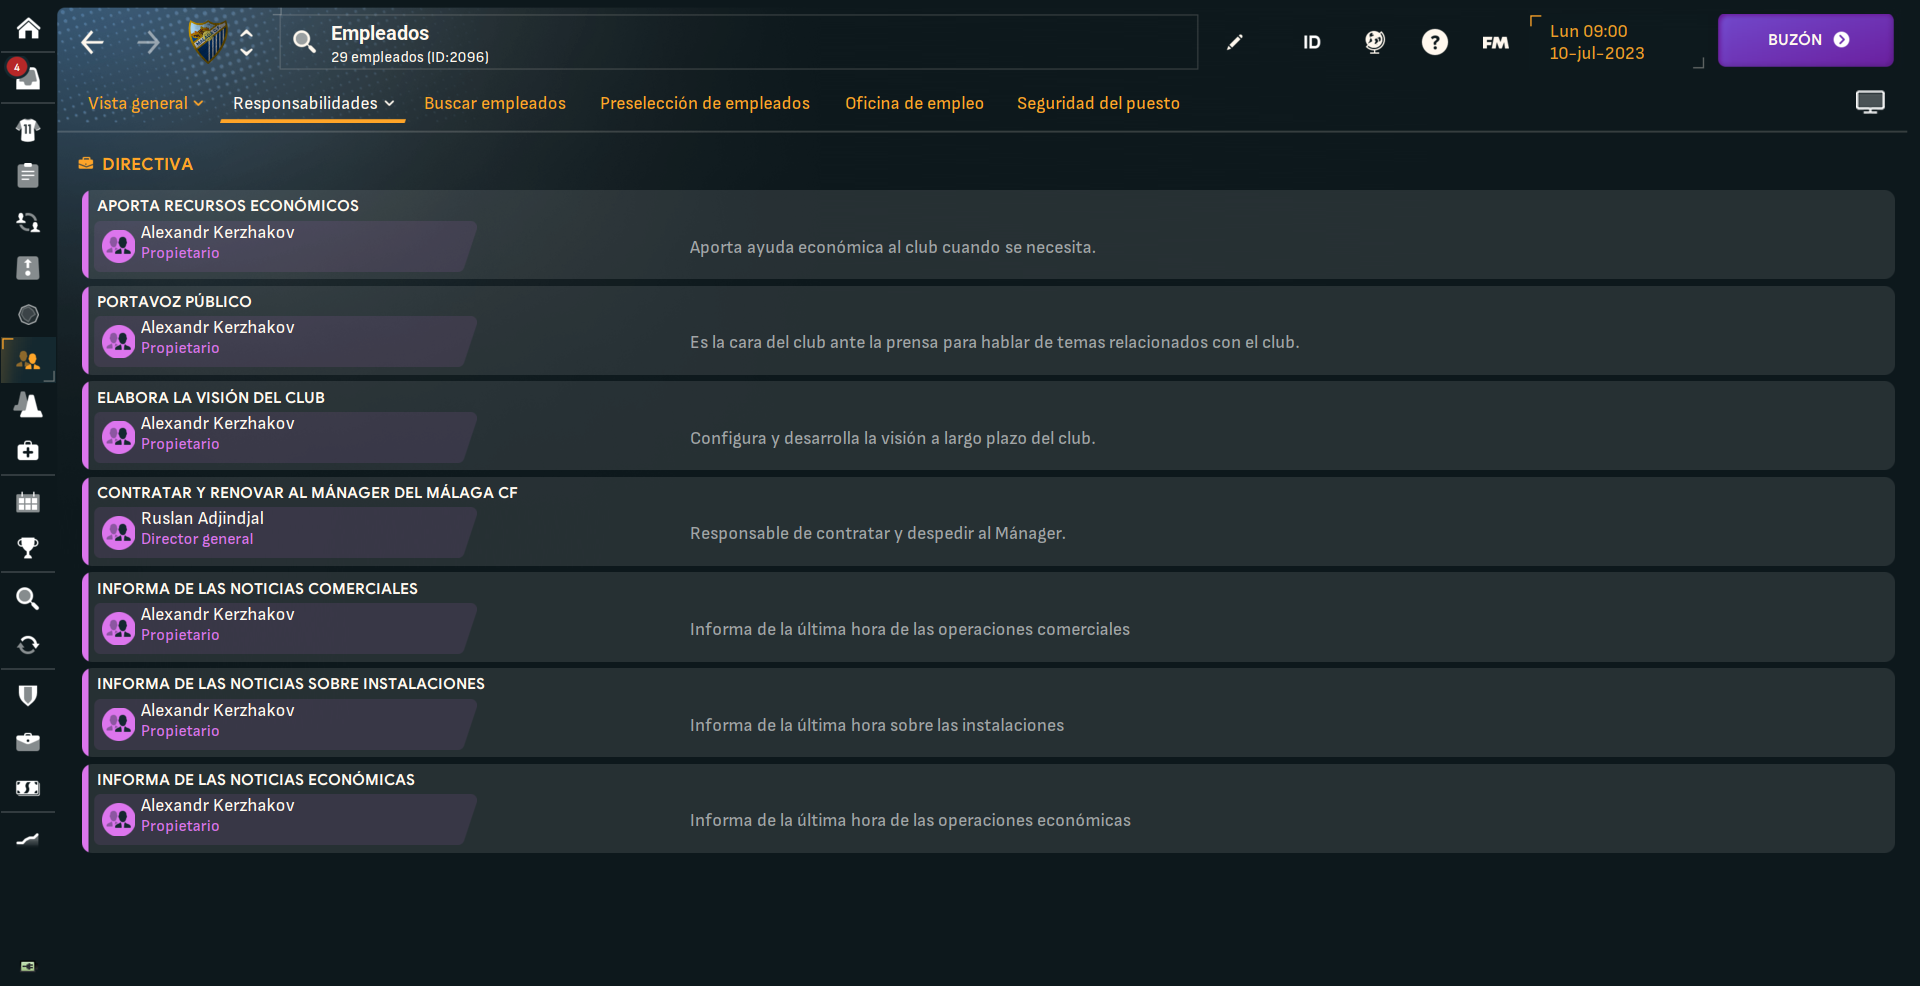Click the club switcher up/down arrows
Viewport: 1920px width, 986px height.
pos(246,42)
